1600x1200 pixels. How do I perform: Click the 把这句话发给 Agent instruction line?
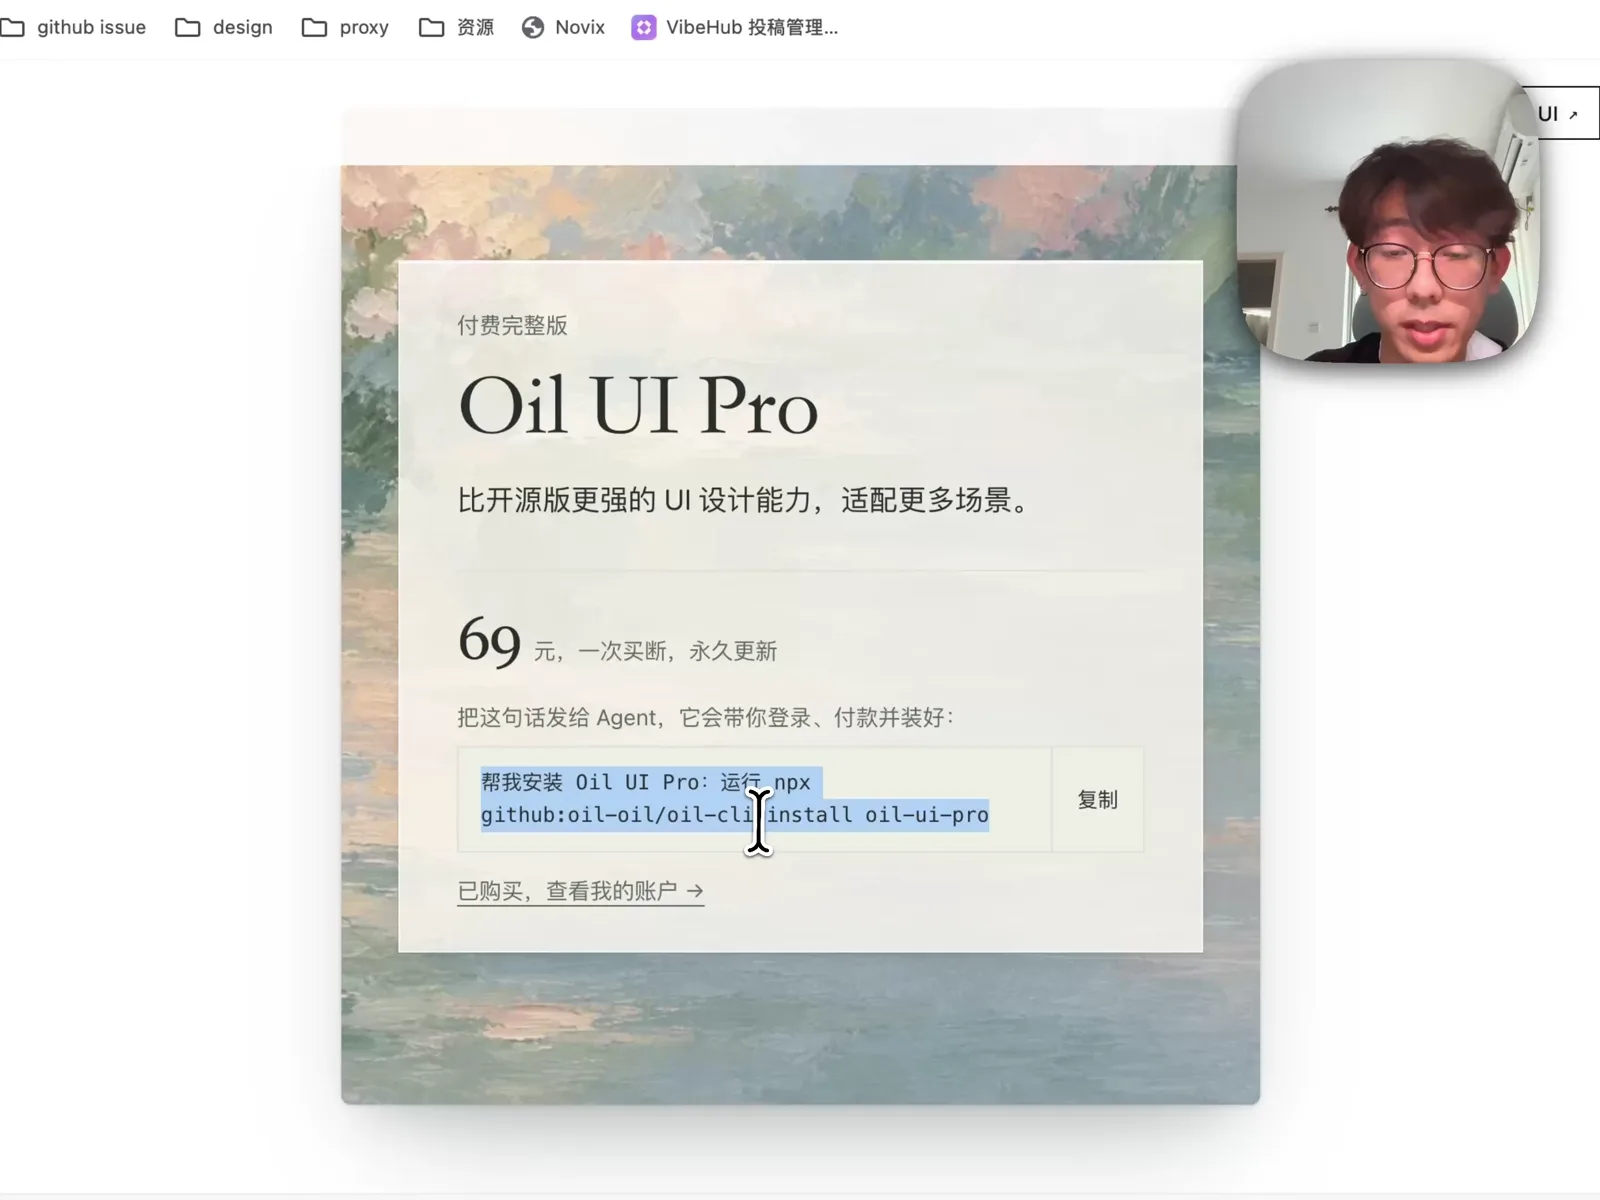click(x=706, y=717)
